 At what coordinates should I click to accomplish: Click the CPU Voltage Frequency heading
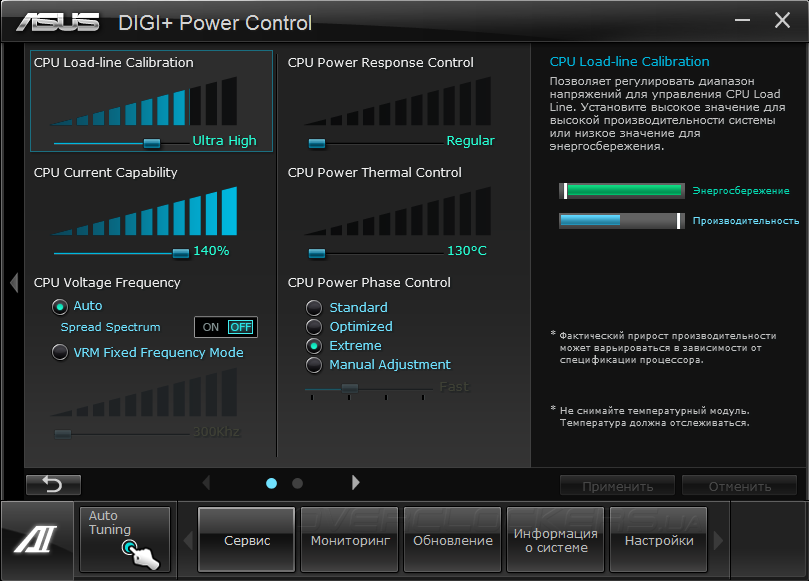(107, 283)
